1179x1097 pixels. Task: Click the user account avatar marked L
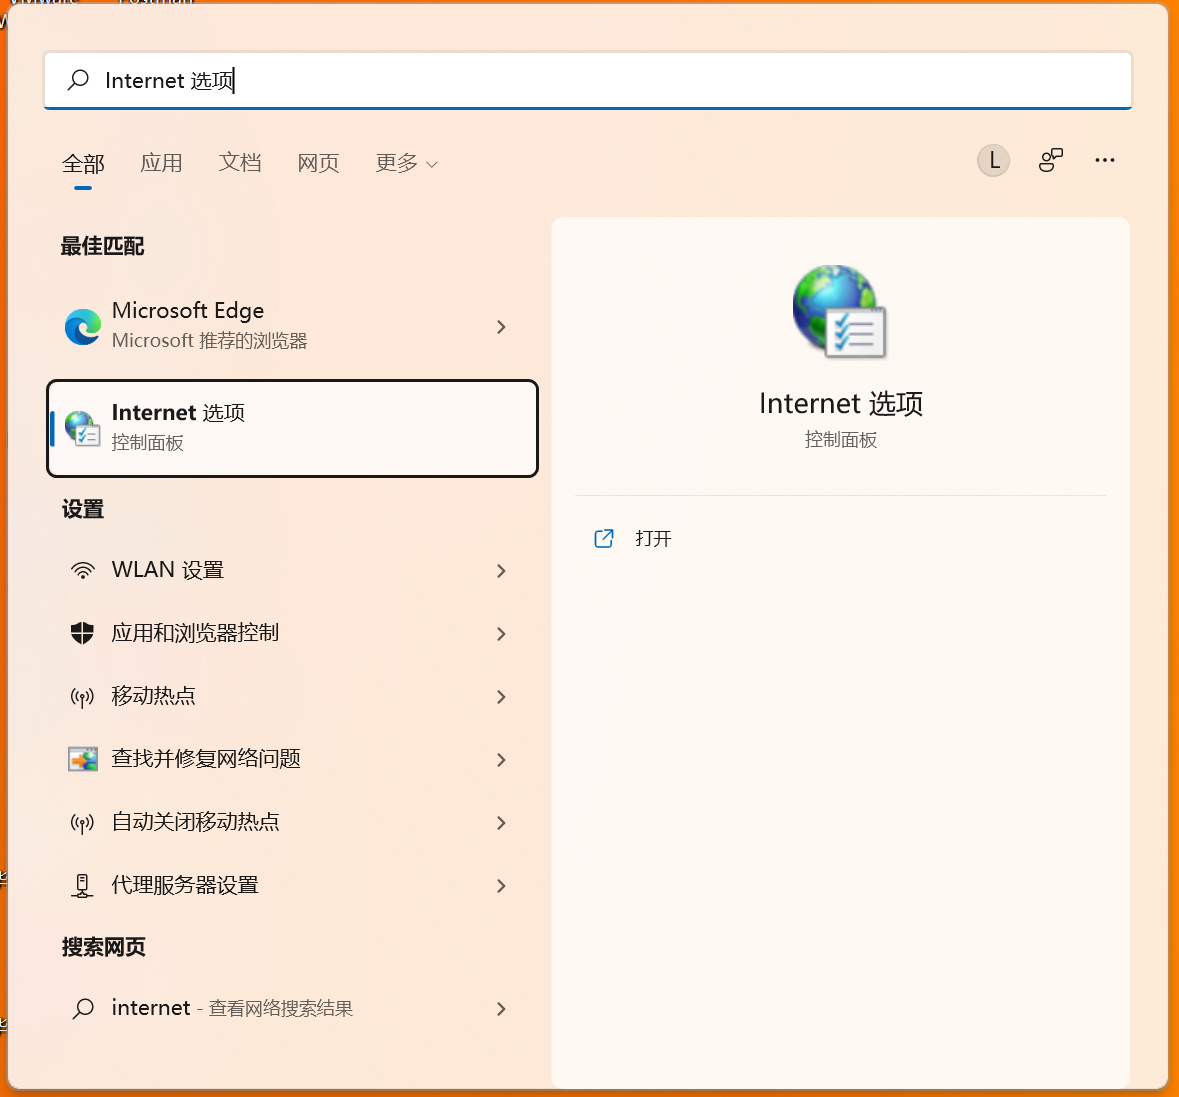tap(993, 160)
